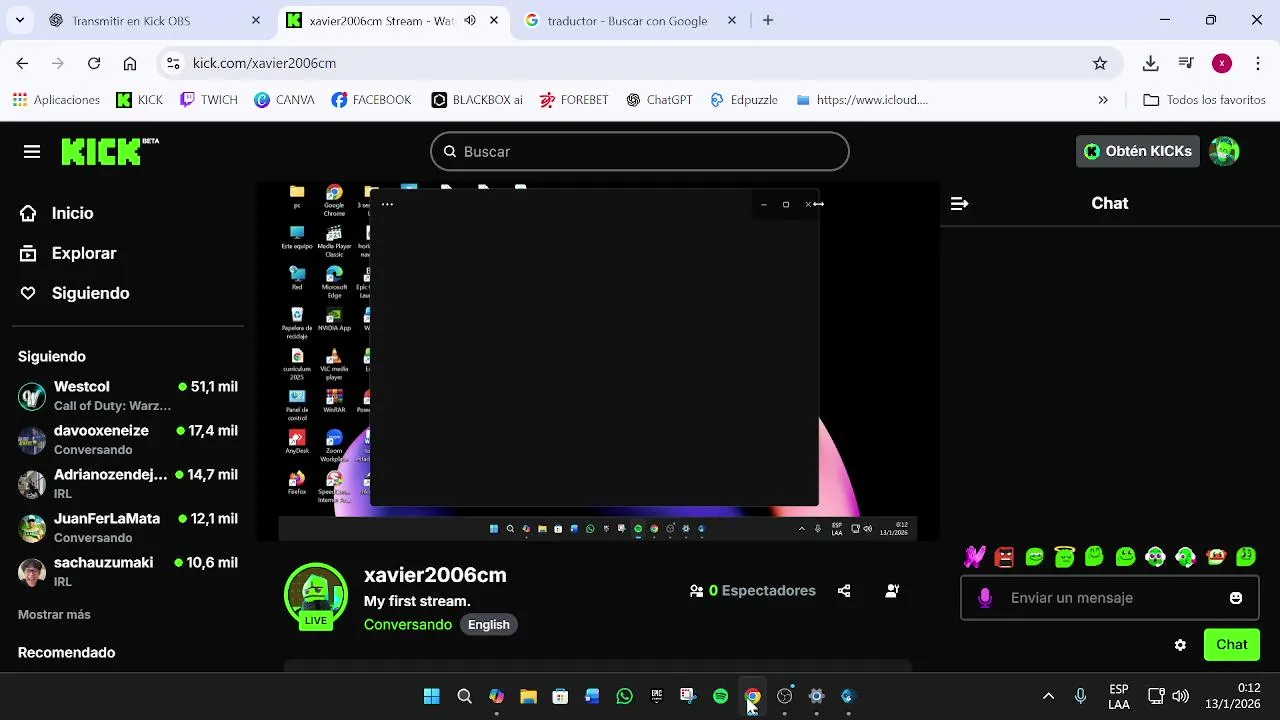Click the xavier2006cm LIVE avatar
Screen dimensions: 1280x720
coord(316,597)
